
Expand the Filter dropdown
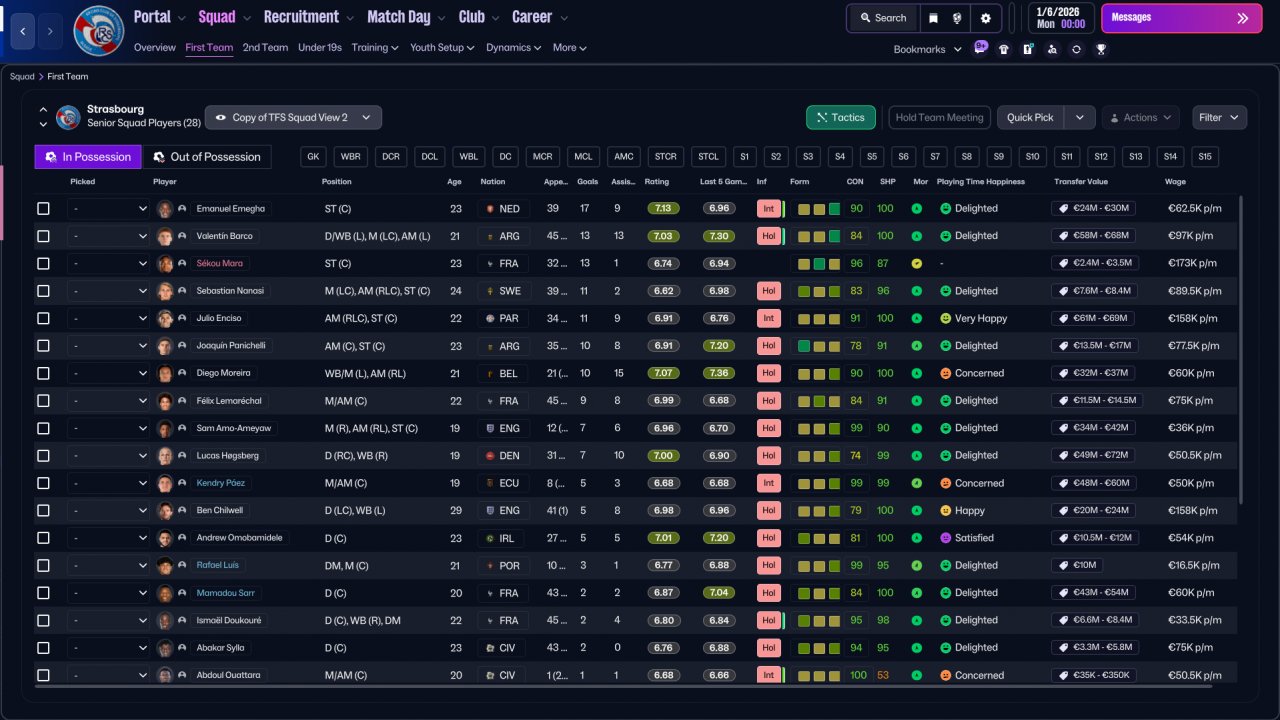click(1219, 117)
